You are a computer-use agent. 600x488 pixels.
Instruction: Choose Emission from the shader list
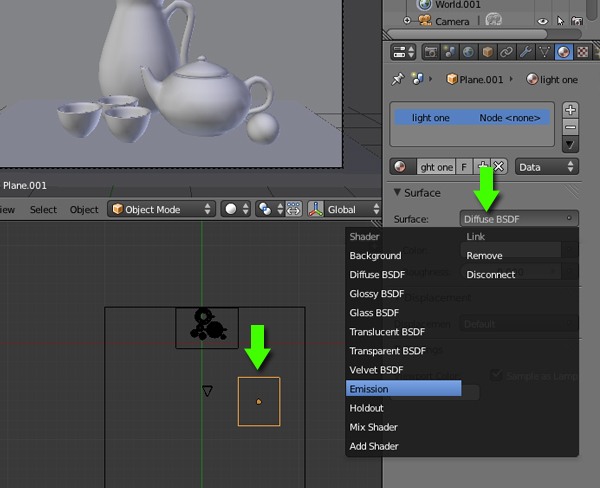[404, 389]
